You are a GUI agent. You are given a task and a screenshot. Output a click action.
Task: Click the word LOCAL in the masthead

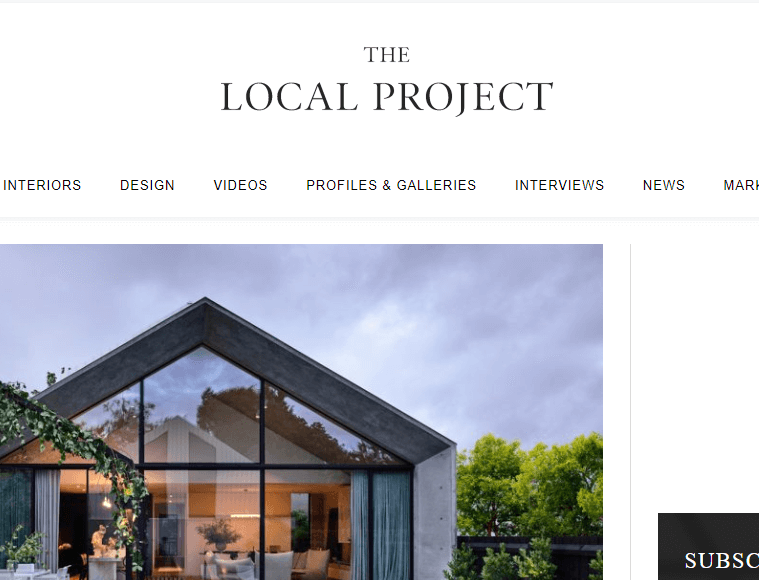point(289,97)
